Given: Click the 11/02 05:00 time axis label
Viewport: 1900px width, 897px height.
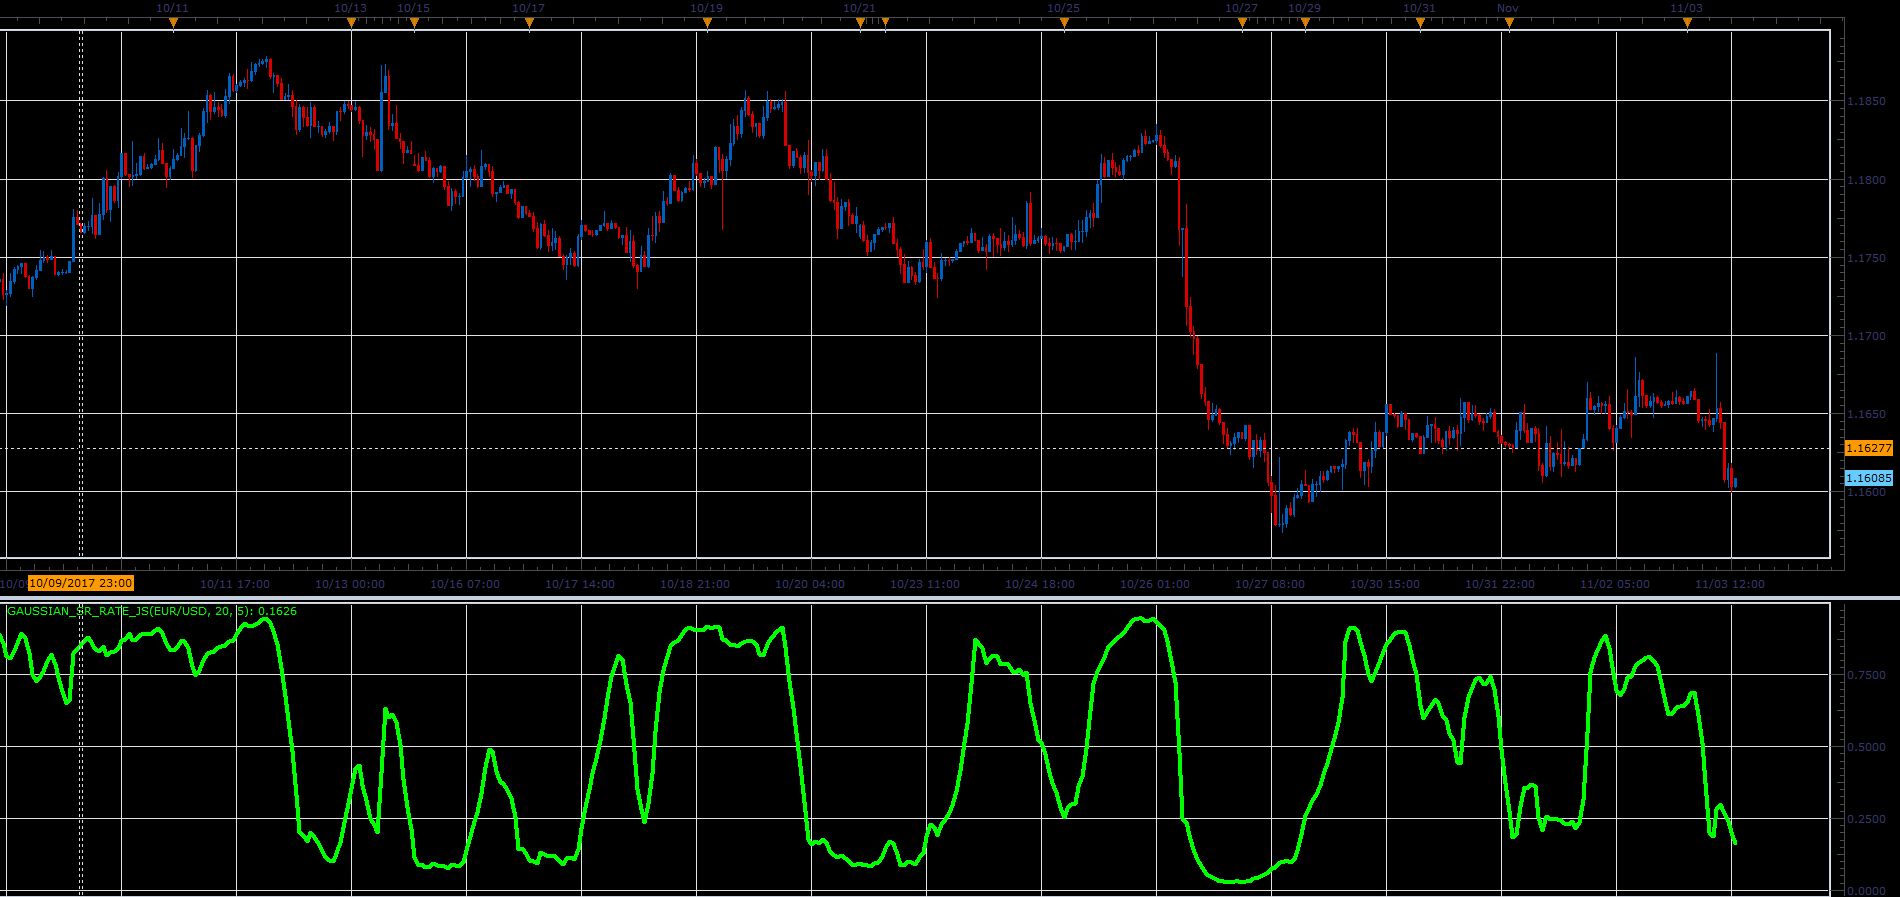Looking at the screenshot, I should pos(1615,584).
